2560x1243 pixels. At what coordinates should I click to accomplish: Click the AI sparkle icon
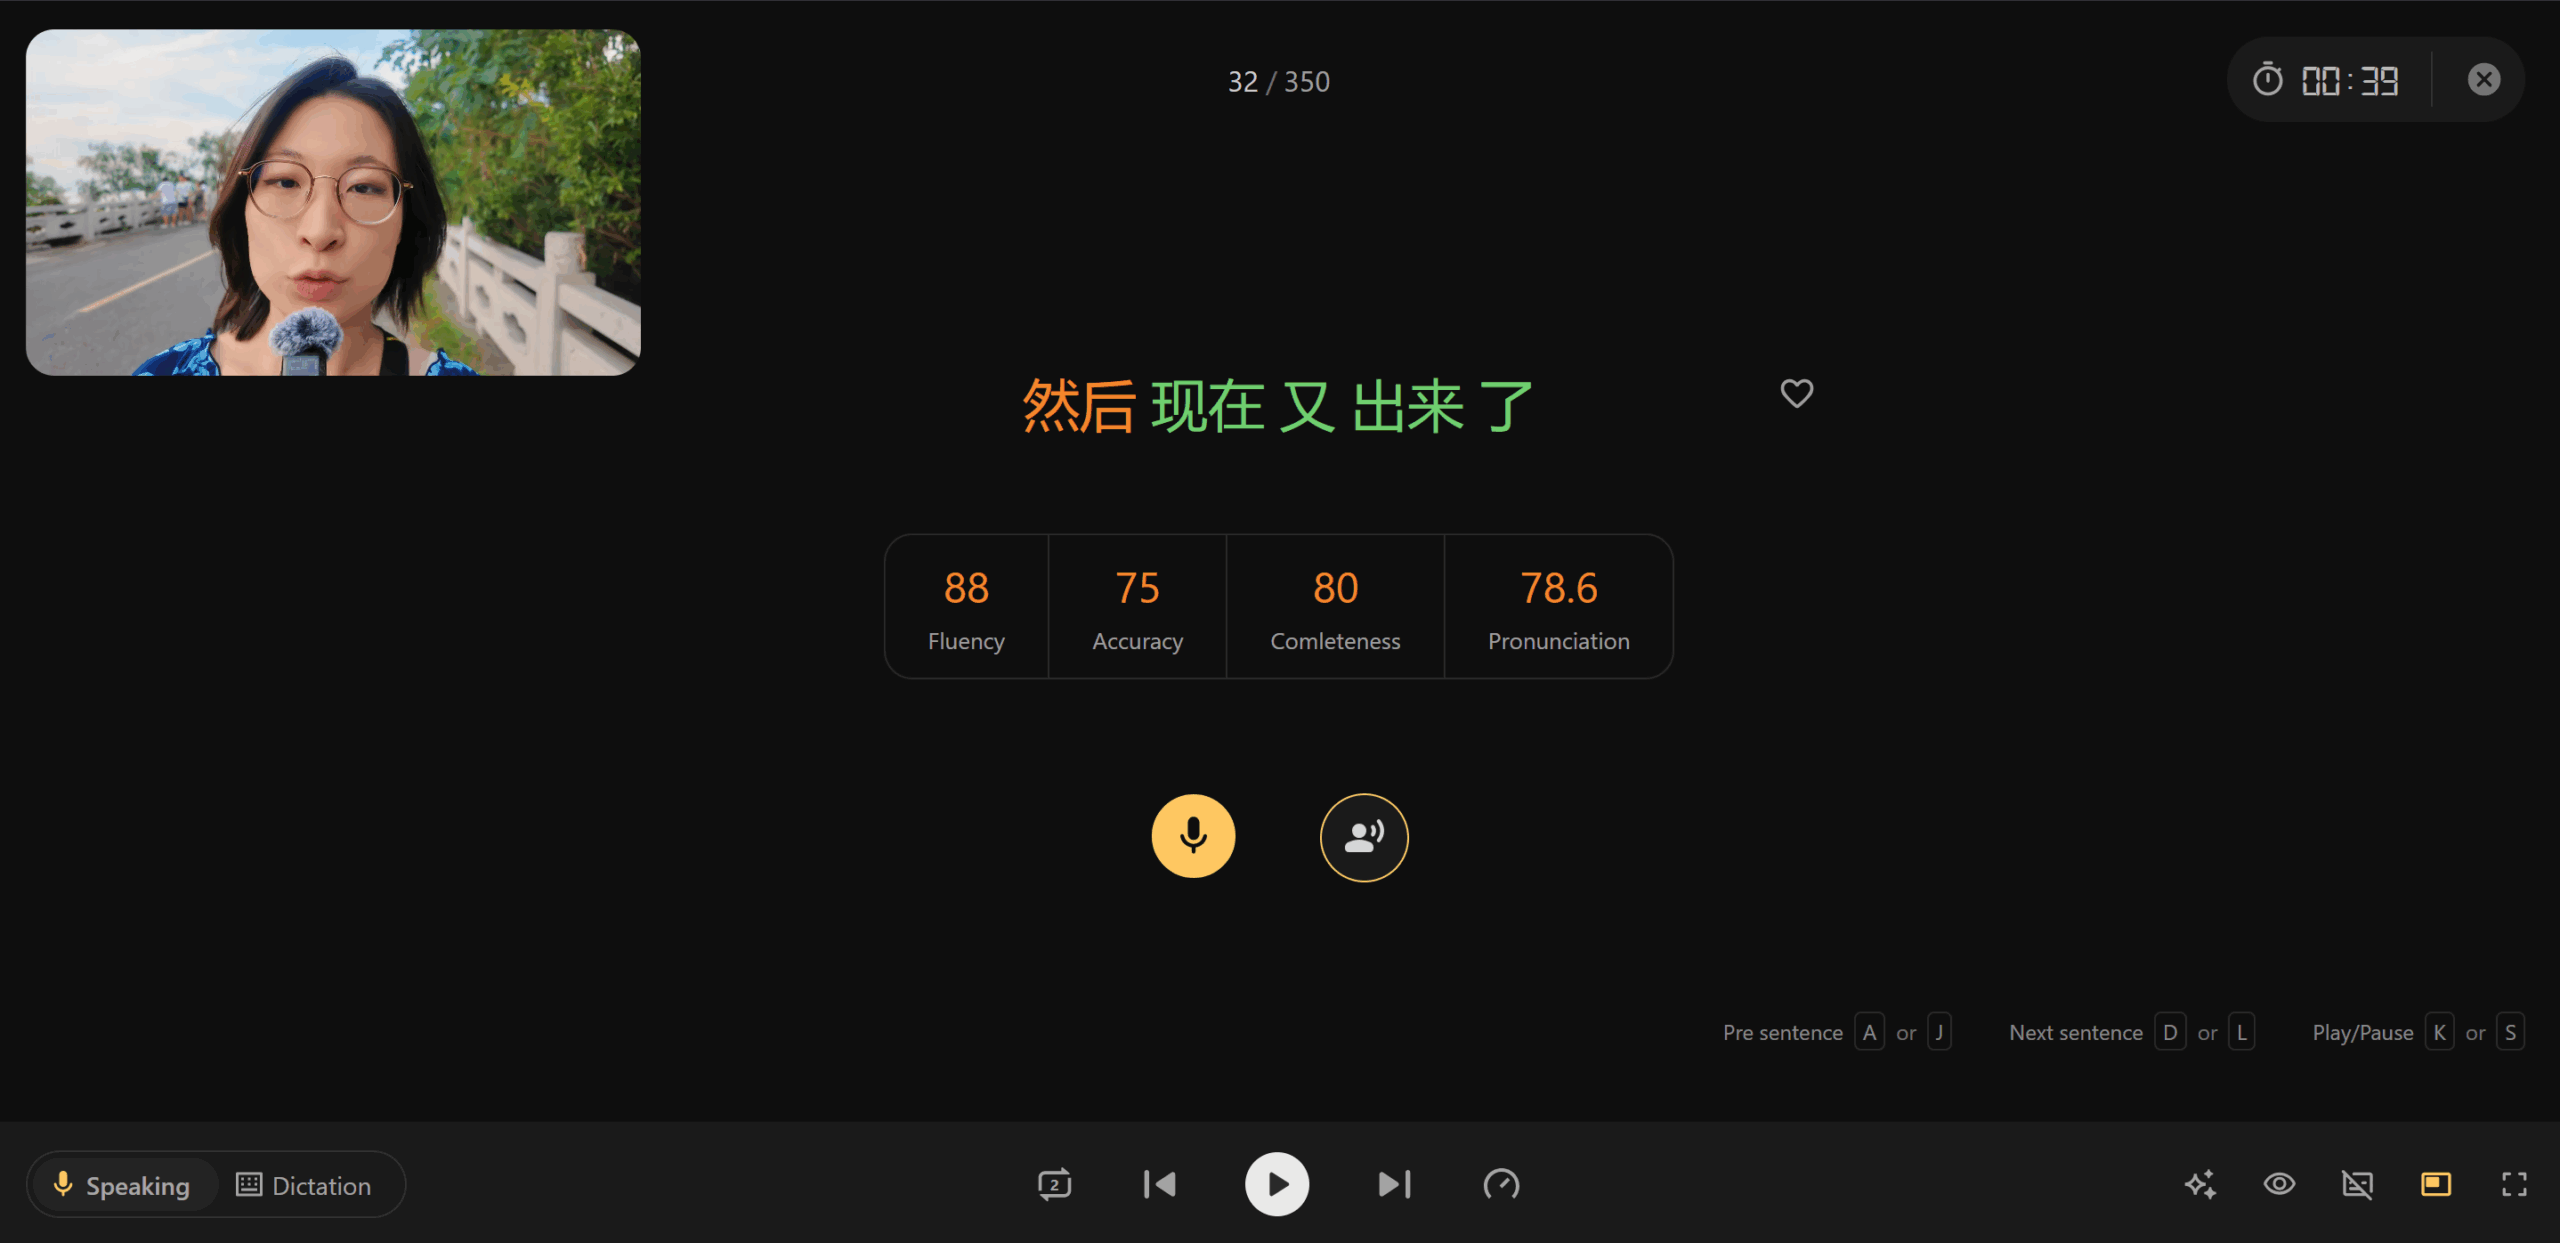(x=2200, y=1184)
